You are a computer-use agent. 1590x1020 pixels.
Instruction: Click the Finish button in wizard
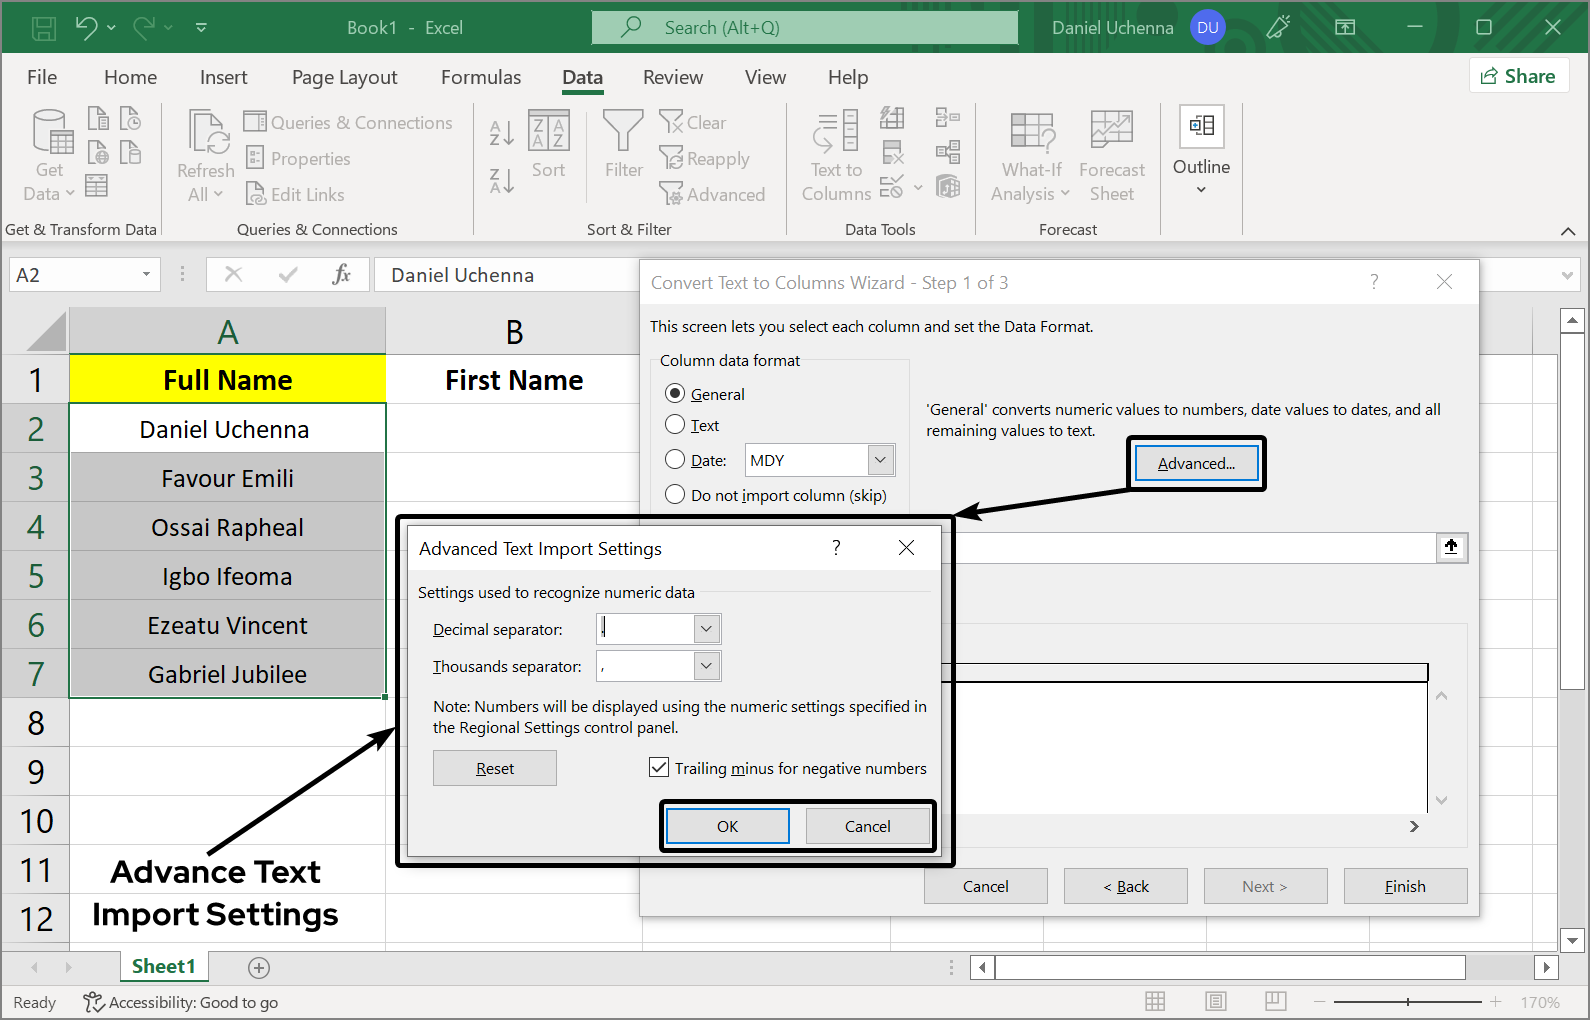tap(1405, 886)
